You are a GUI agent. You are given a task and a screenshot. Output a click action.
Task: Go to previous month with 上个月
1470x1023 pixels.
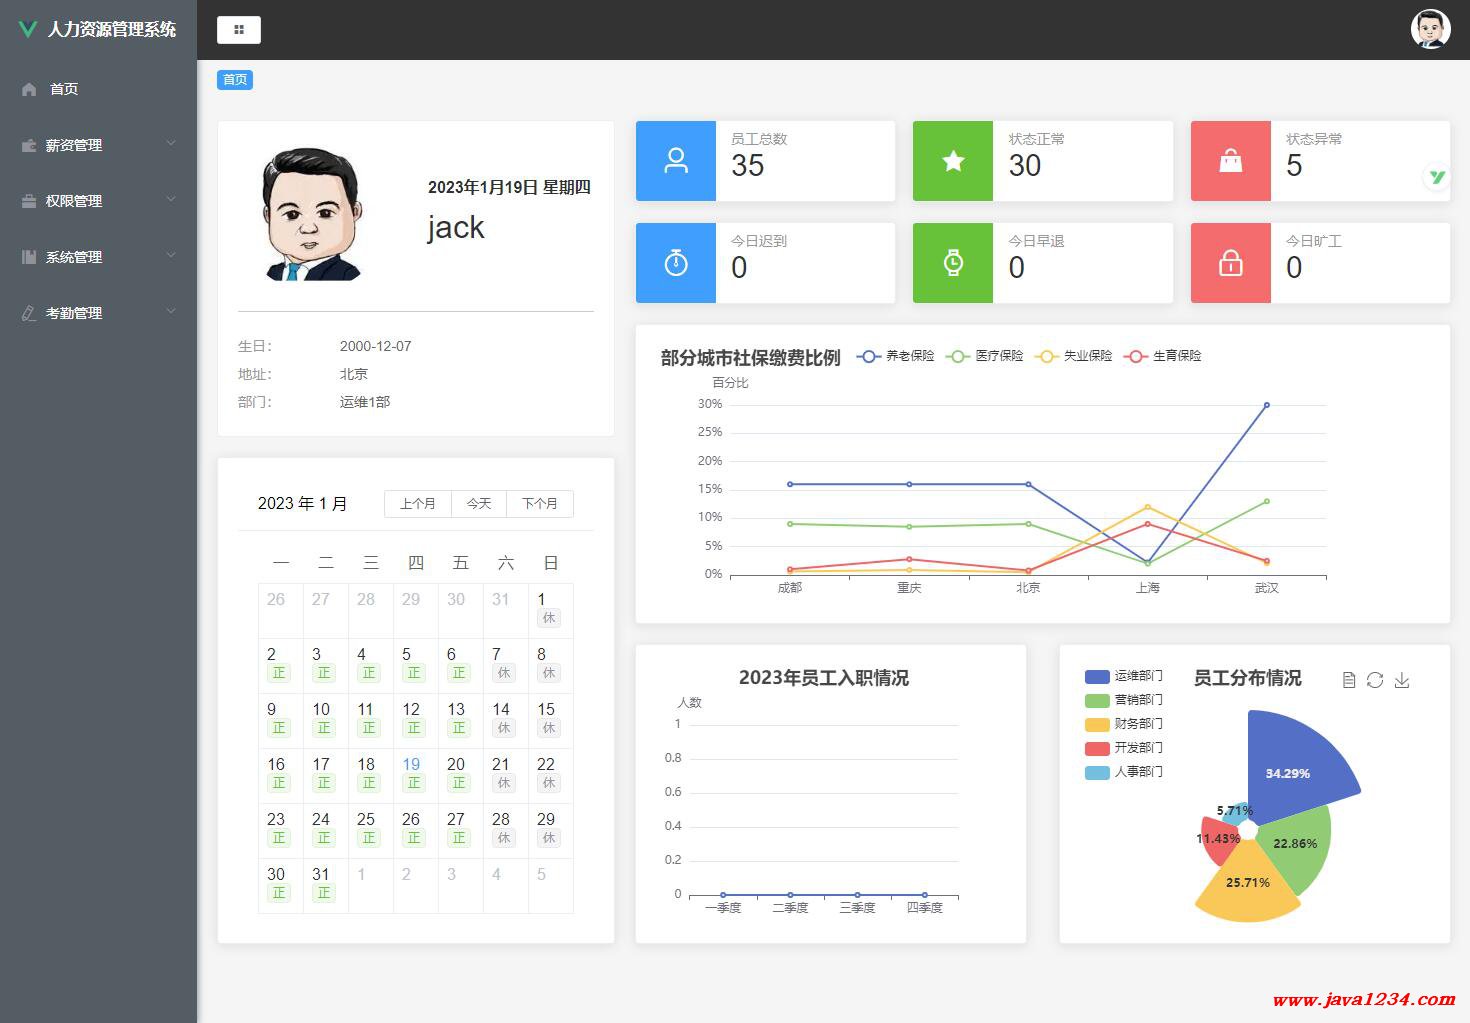(417, 504)
